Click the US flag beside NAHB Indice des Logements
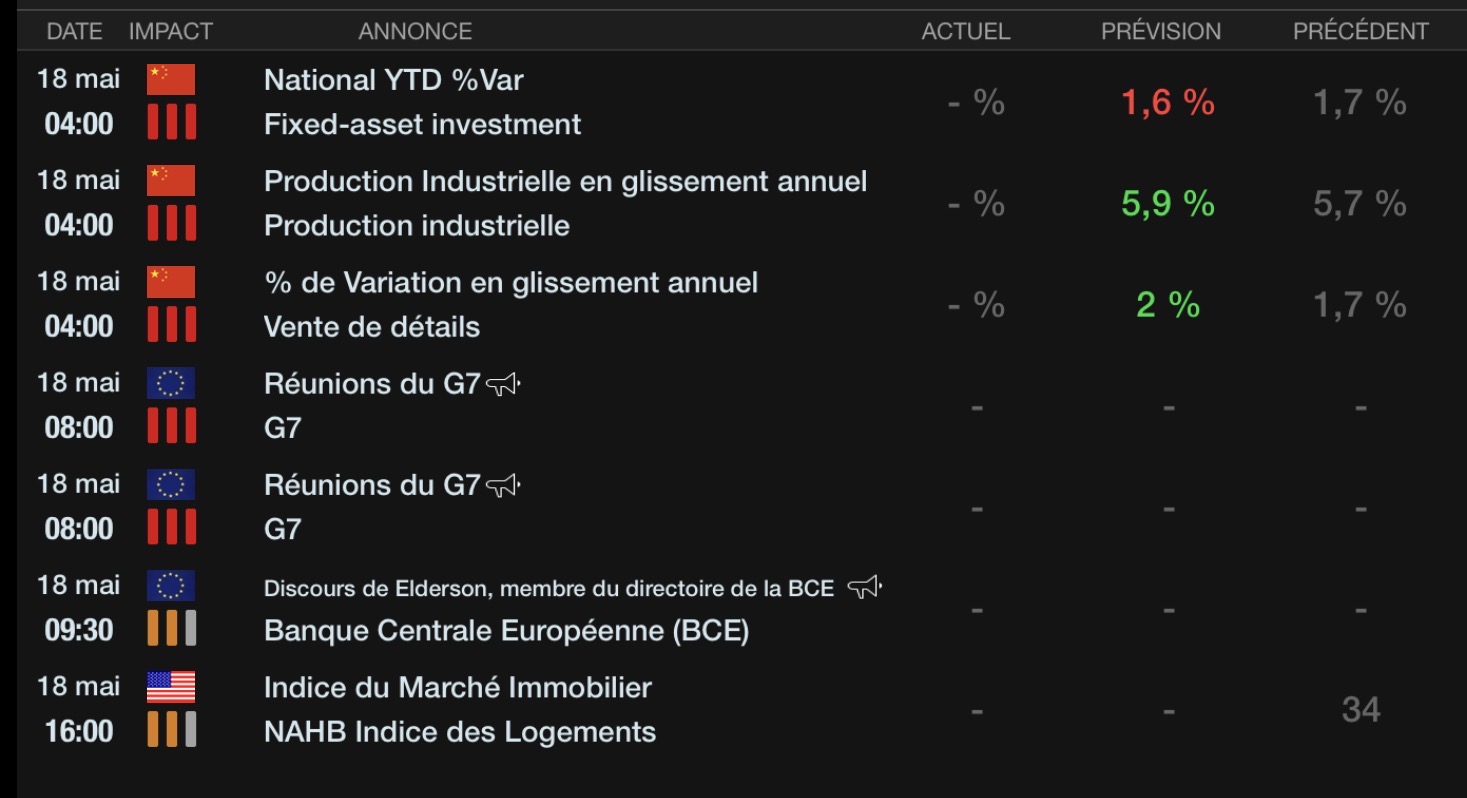This screenshot has width=1467, height=798. [x=171, y=687]
